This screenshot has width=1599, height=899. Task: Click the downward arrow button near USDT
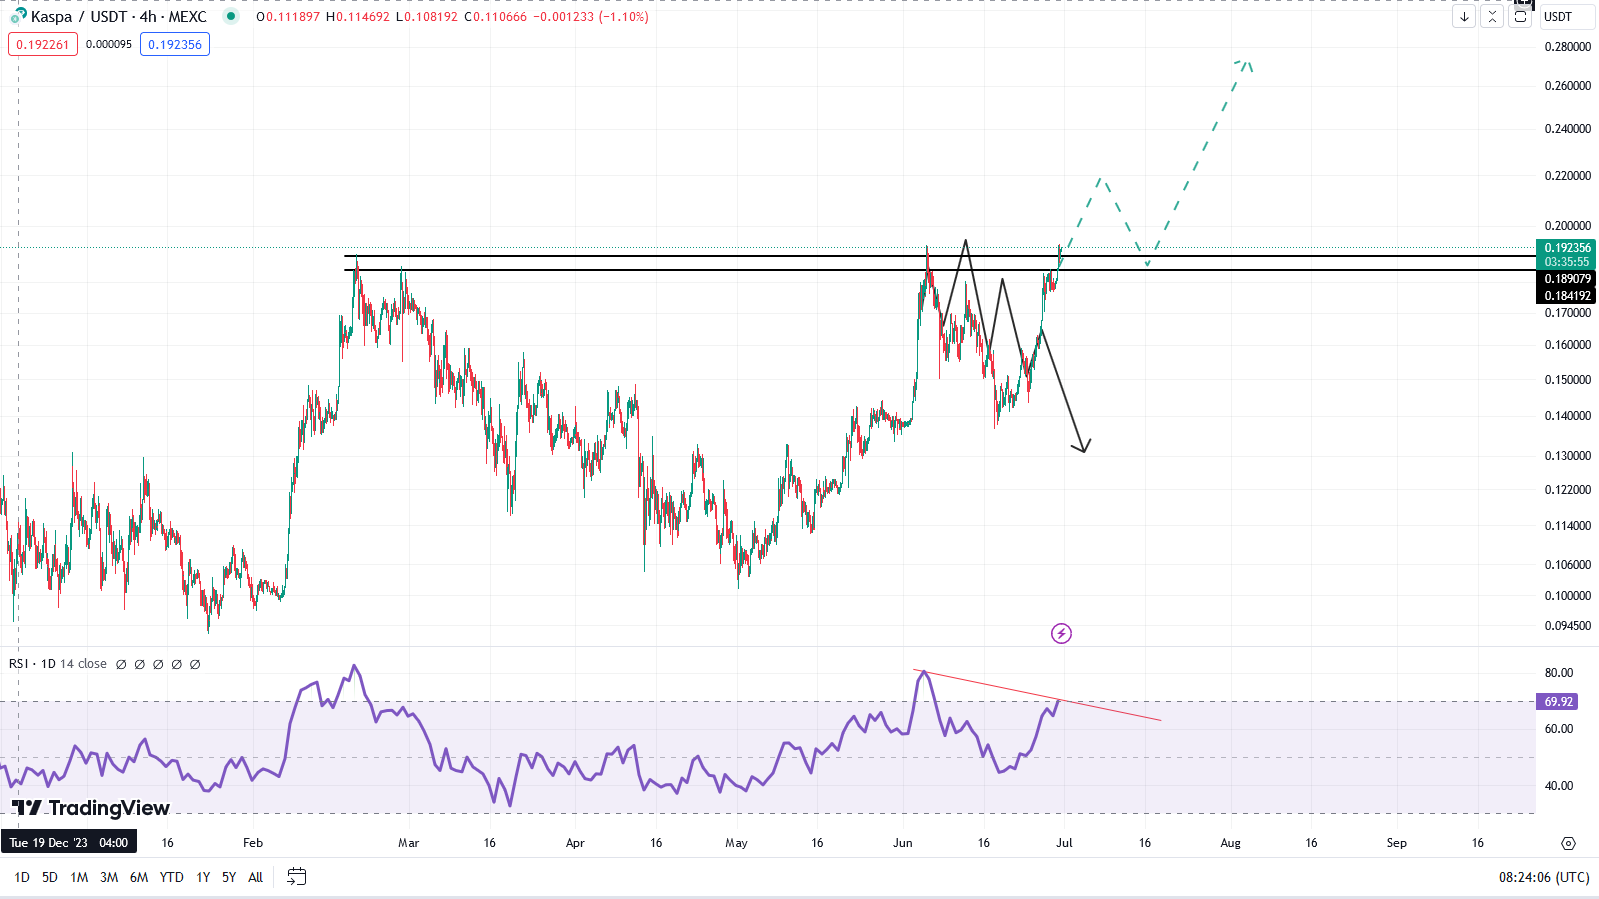click(x=1464, y=17)
